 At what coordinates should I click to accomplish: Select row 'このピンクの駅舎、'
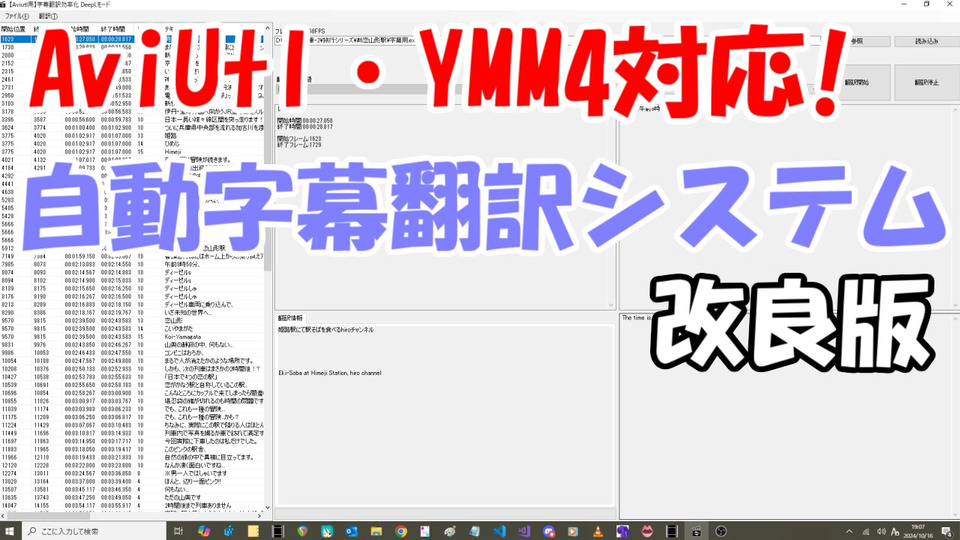(133, 449)
